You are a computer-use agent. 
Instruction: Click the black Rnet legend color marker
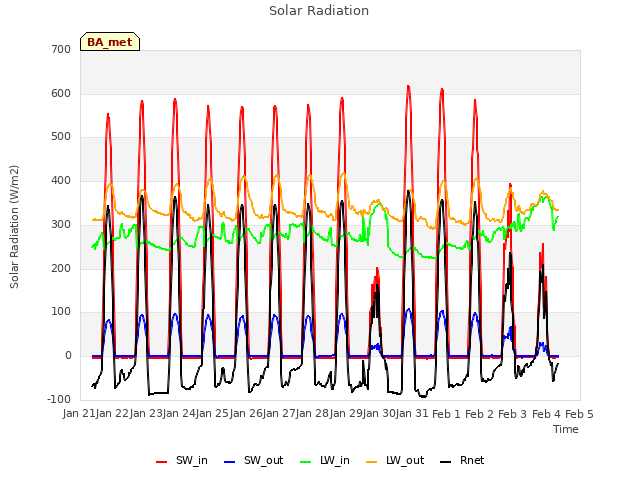click(x=446, y=462)
